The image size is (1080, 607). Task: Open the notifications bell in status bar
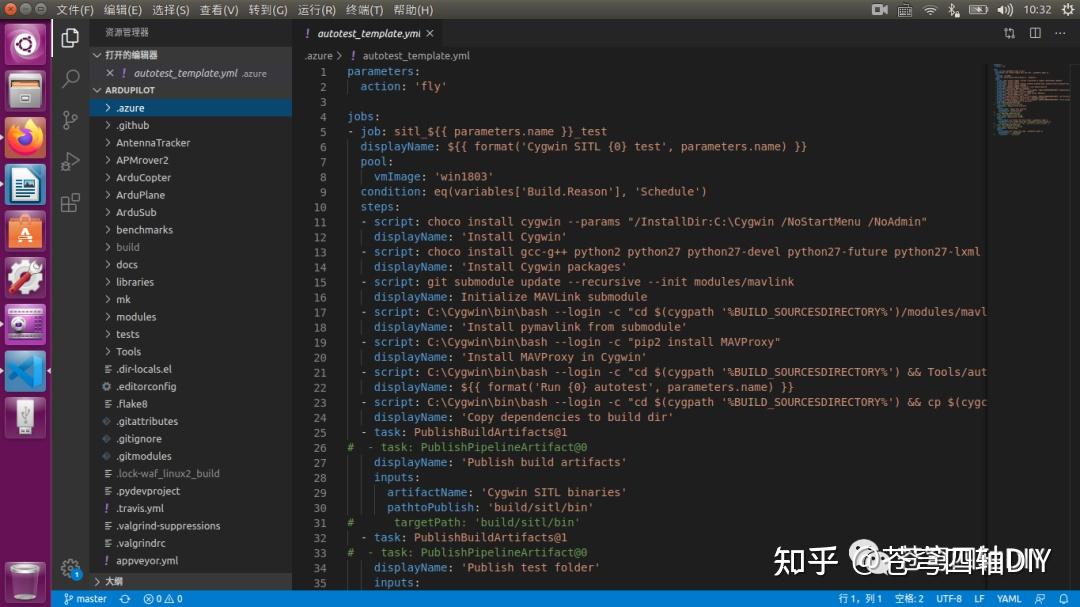[x=1063, y=599]
